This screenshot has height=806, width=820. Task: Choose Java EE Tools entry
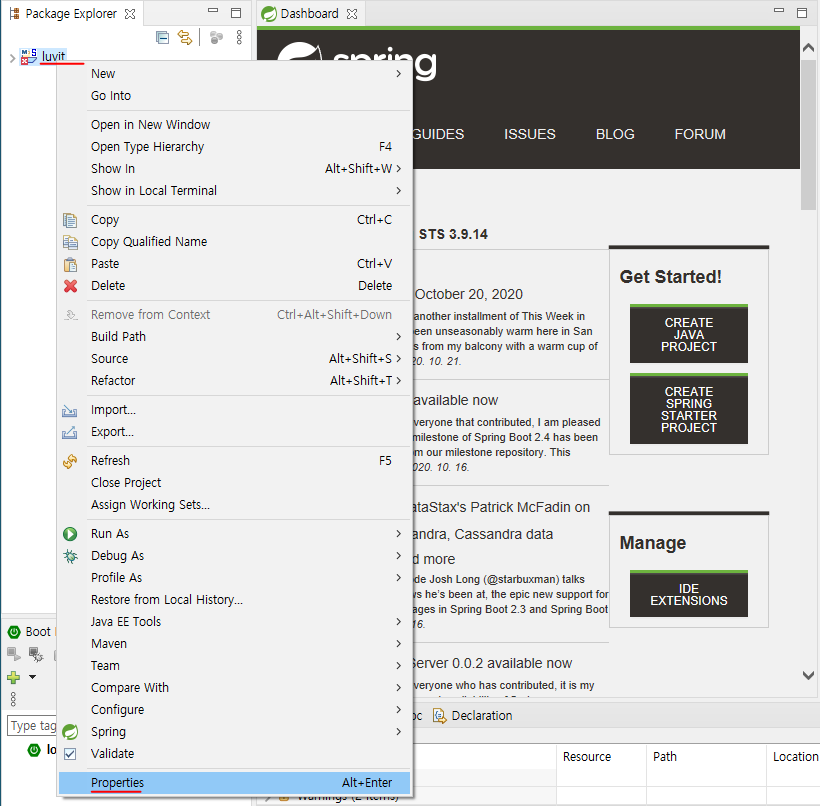click(x=234, y=622)
